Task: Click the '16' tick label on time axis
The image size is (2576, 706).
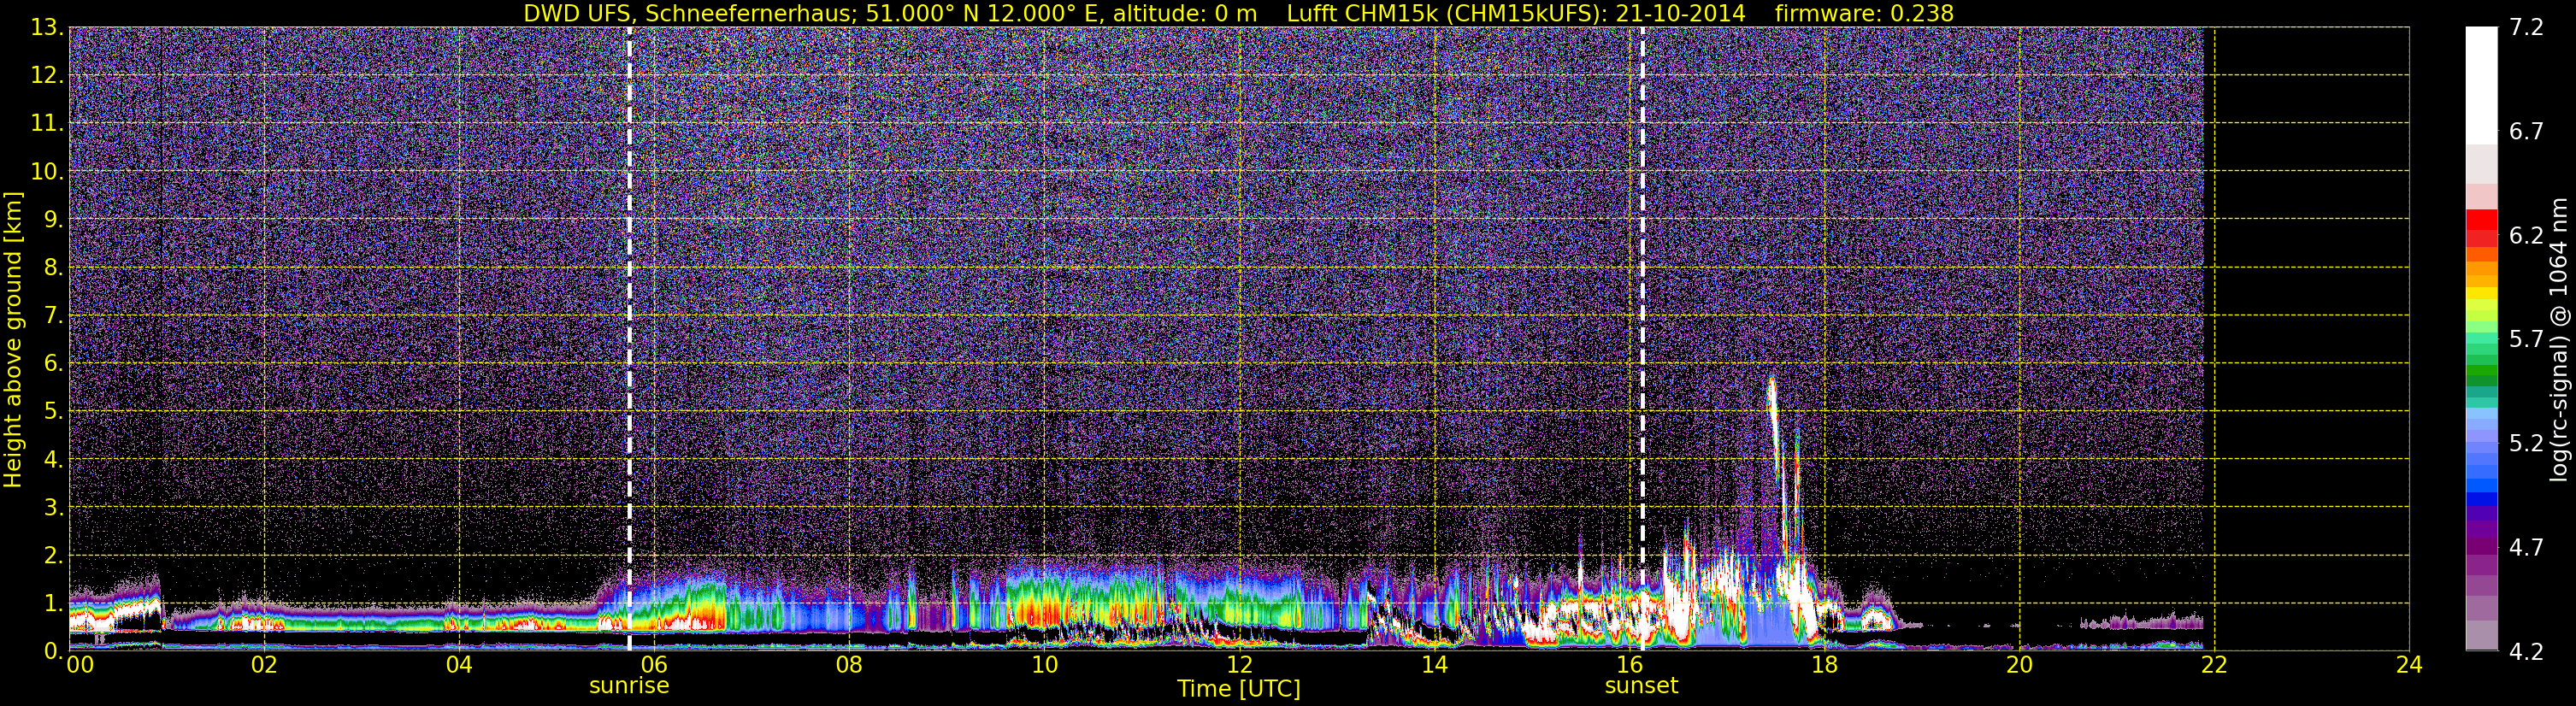Action: click(1629, 665)
